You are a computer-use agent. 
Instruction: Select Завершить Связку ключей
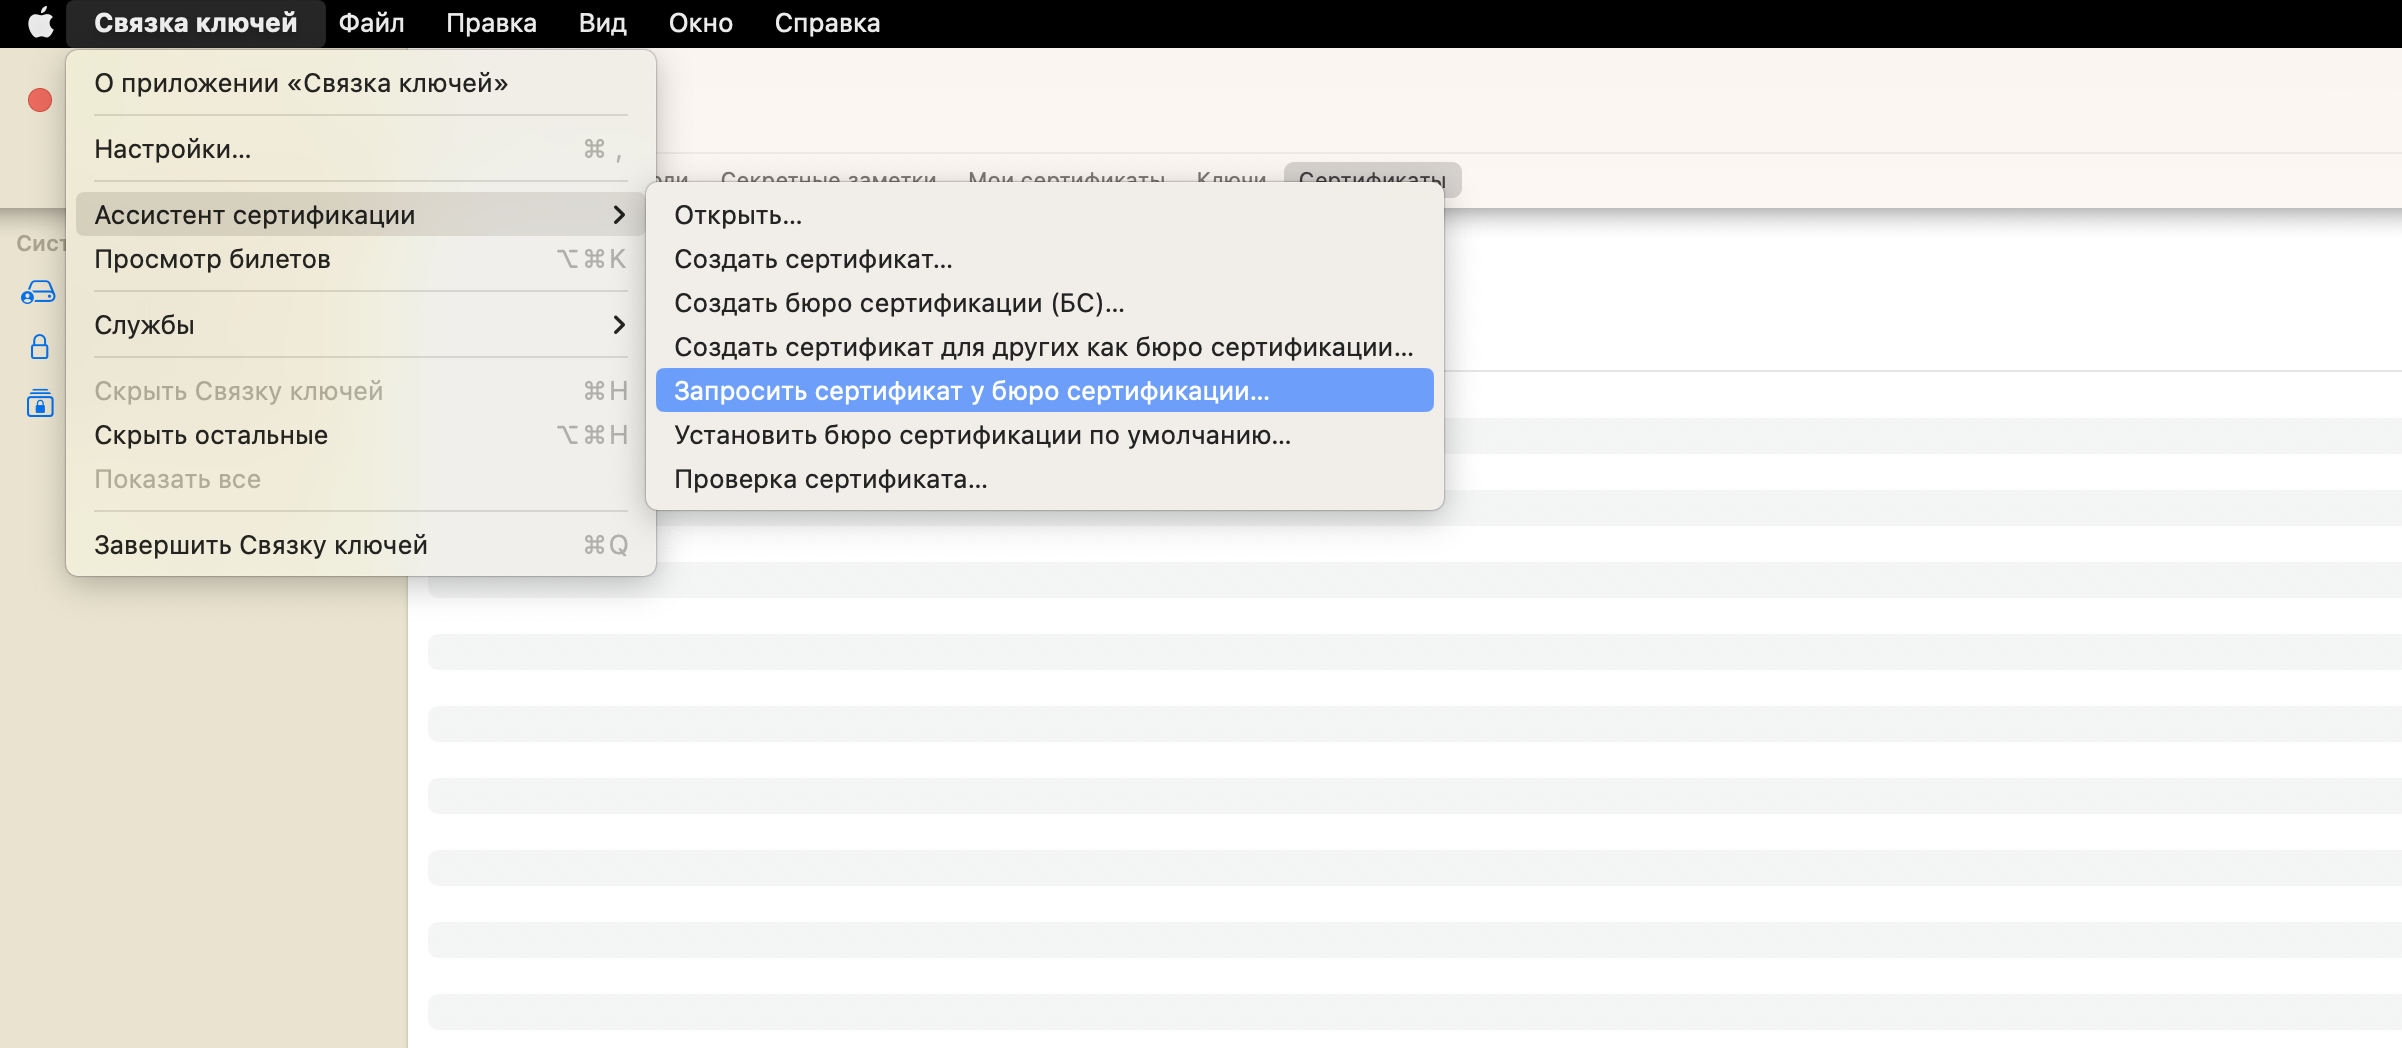click(261, 545)
